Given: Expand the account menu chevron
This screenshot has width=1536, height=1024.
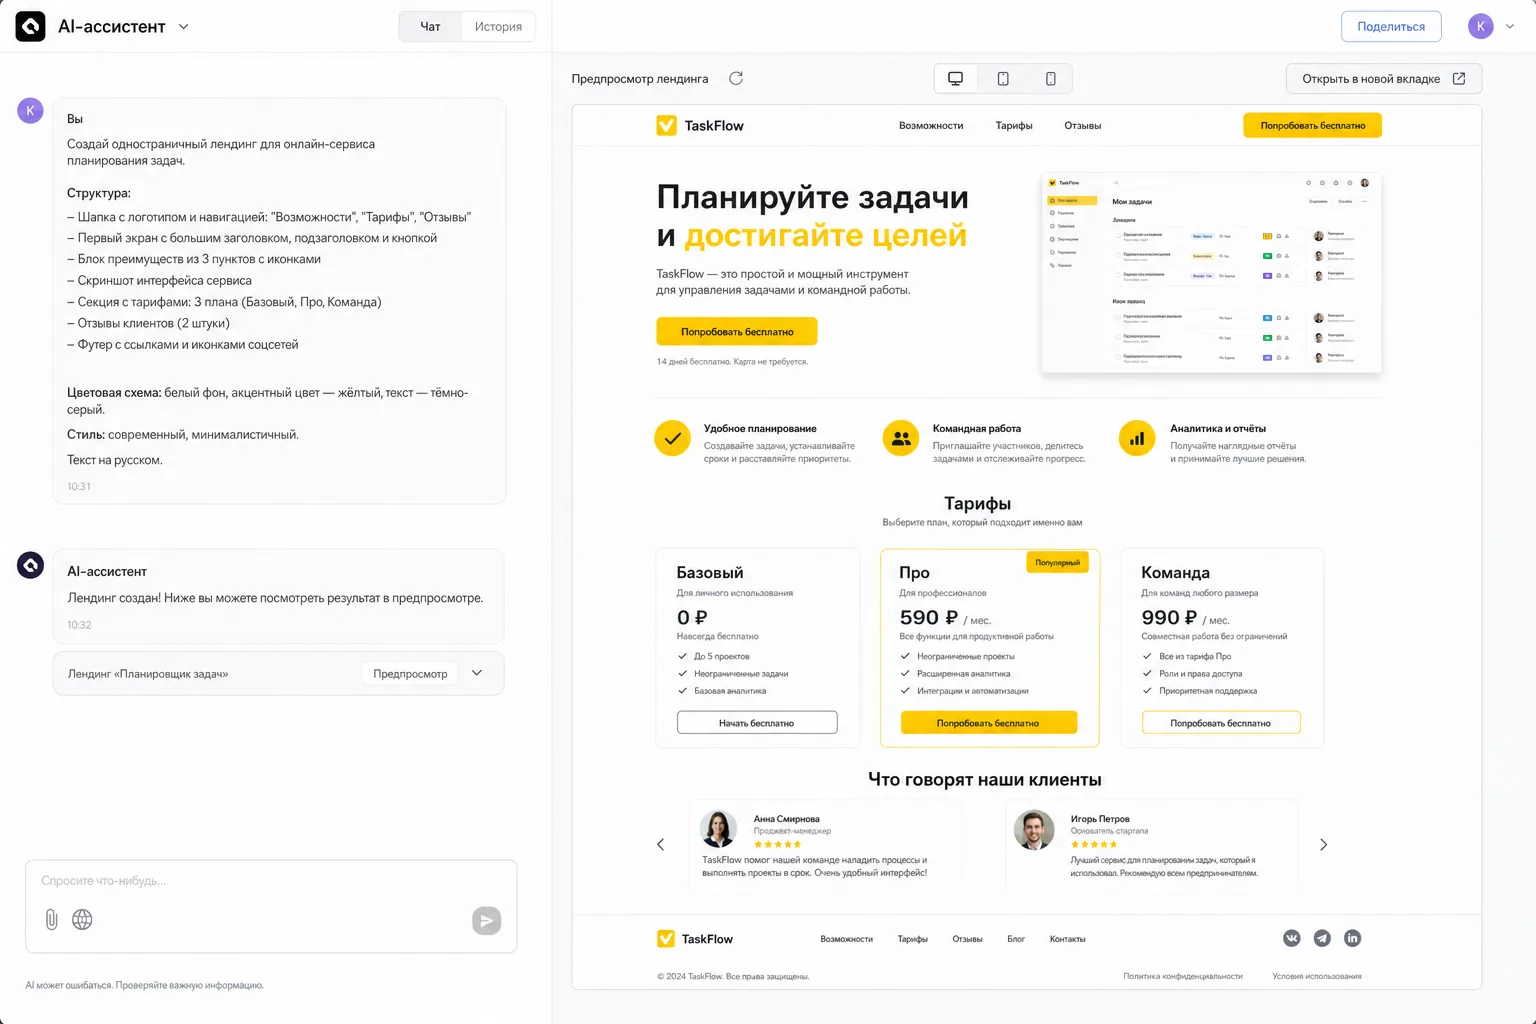Looking at the screenshot, I should point(1510,27).
